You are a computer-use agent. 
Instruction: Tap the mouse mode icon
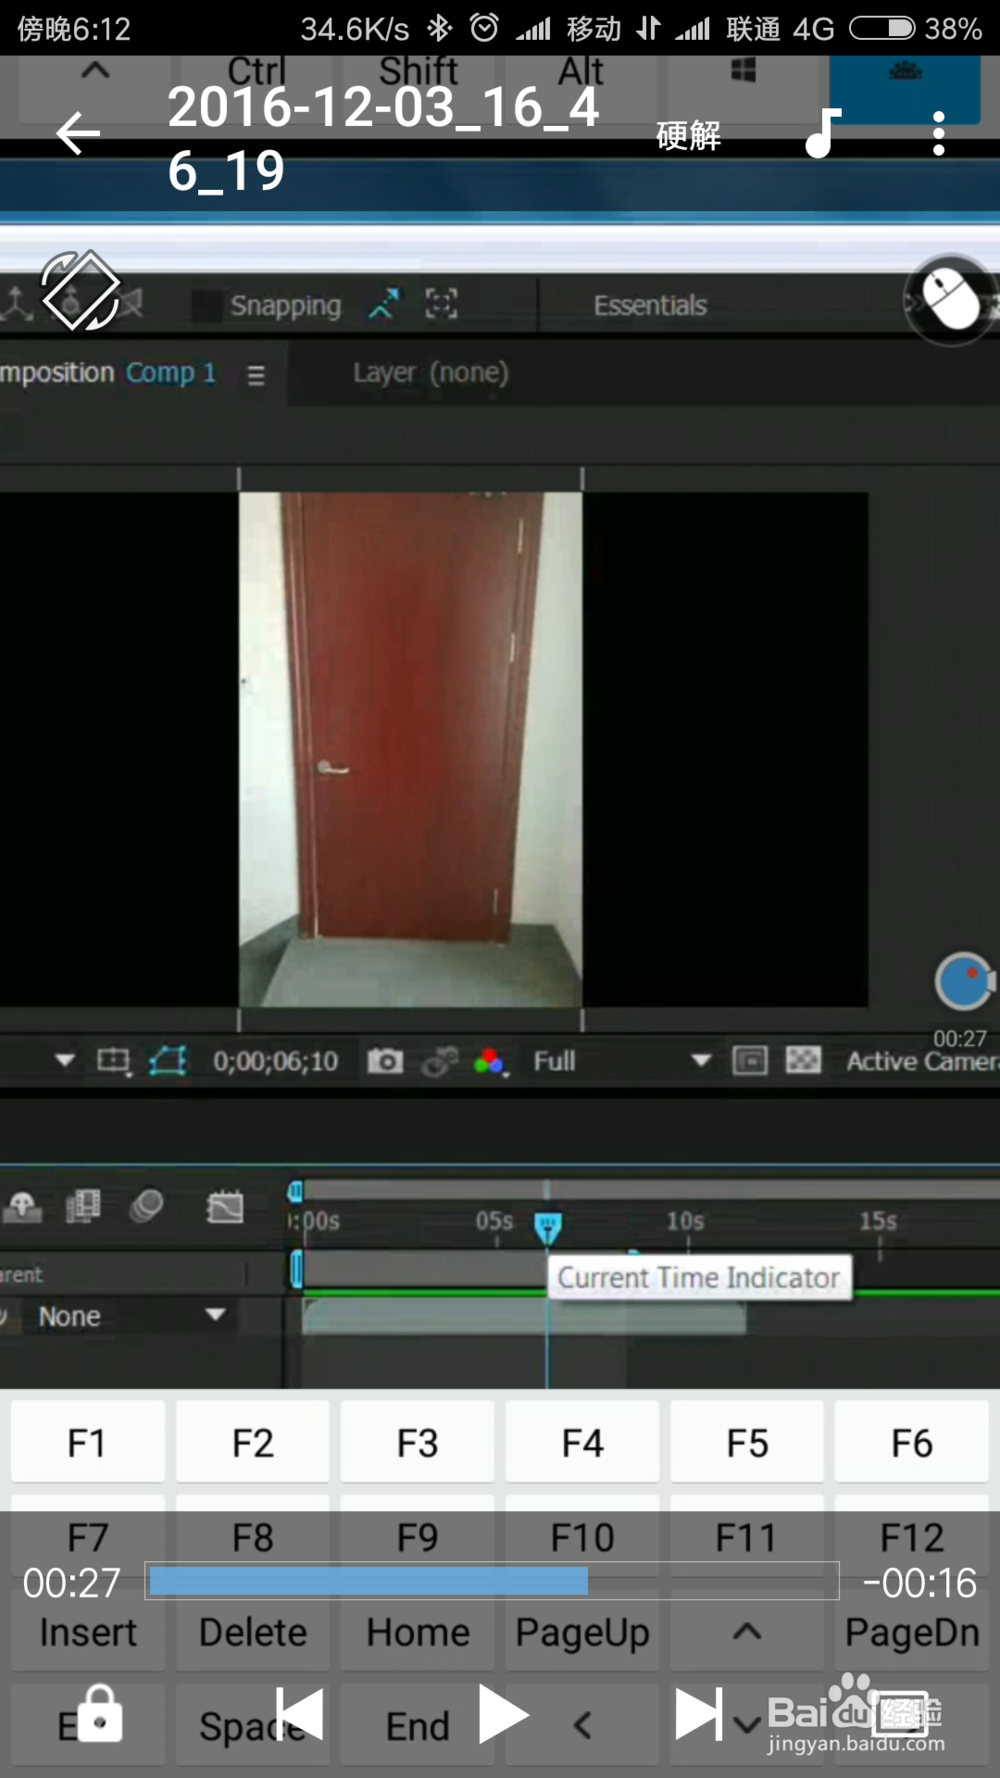point(950,298)
